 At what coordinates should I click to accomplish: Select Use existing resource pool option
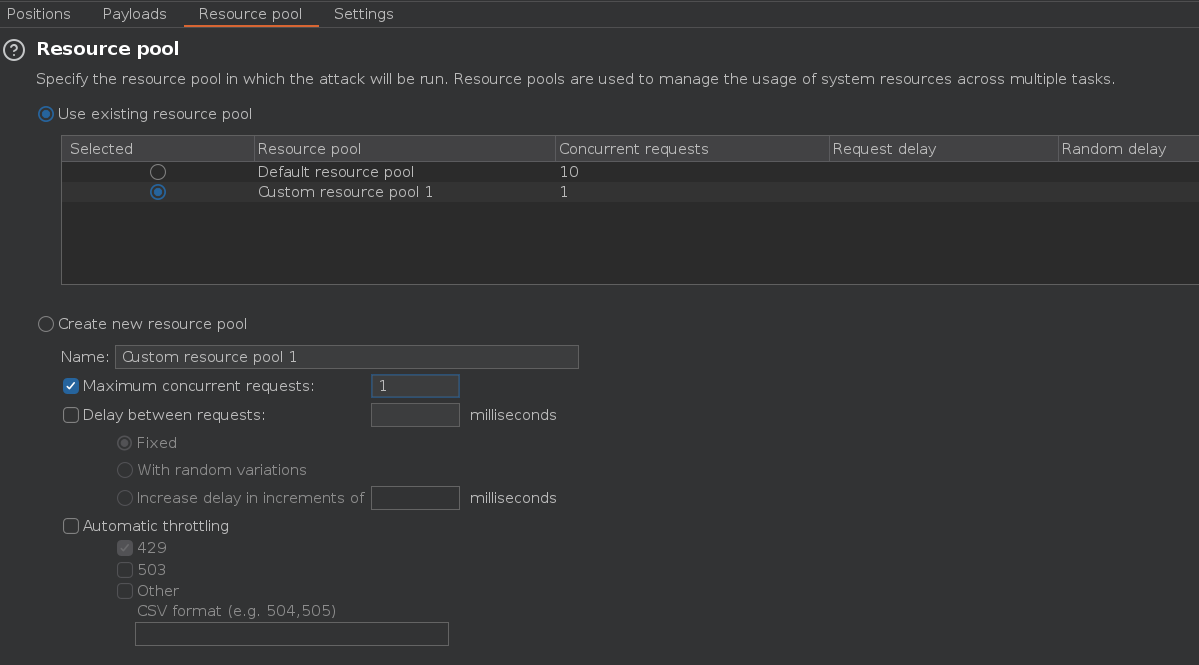click(46, 114)
